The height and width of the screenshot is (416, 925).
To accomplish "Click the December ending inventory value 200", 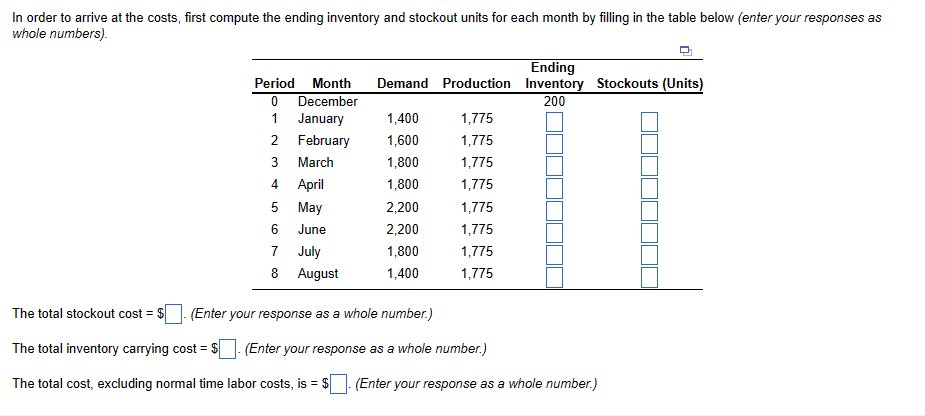I will click(554, 101).
